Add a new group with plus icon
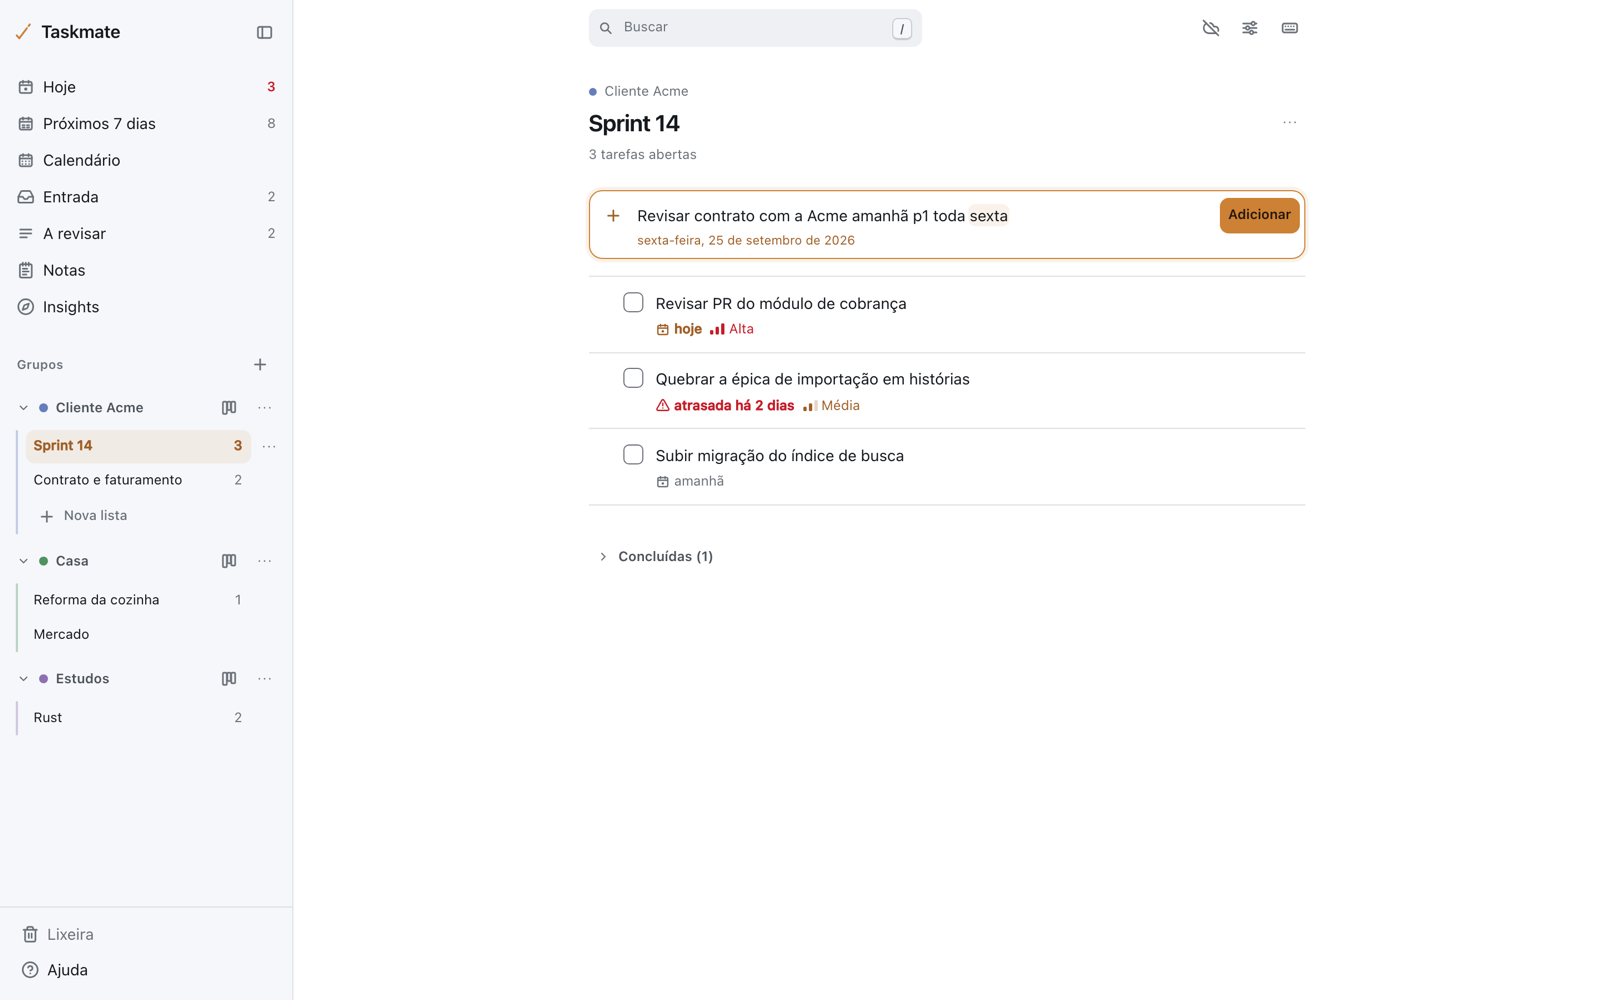The image size is (1600, 1000). (x=260, y=365)
